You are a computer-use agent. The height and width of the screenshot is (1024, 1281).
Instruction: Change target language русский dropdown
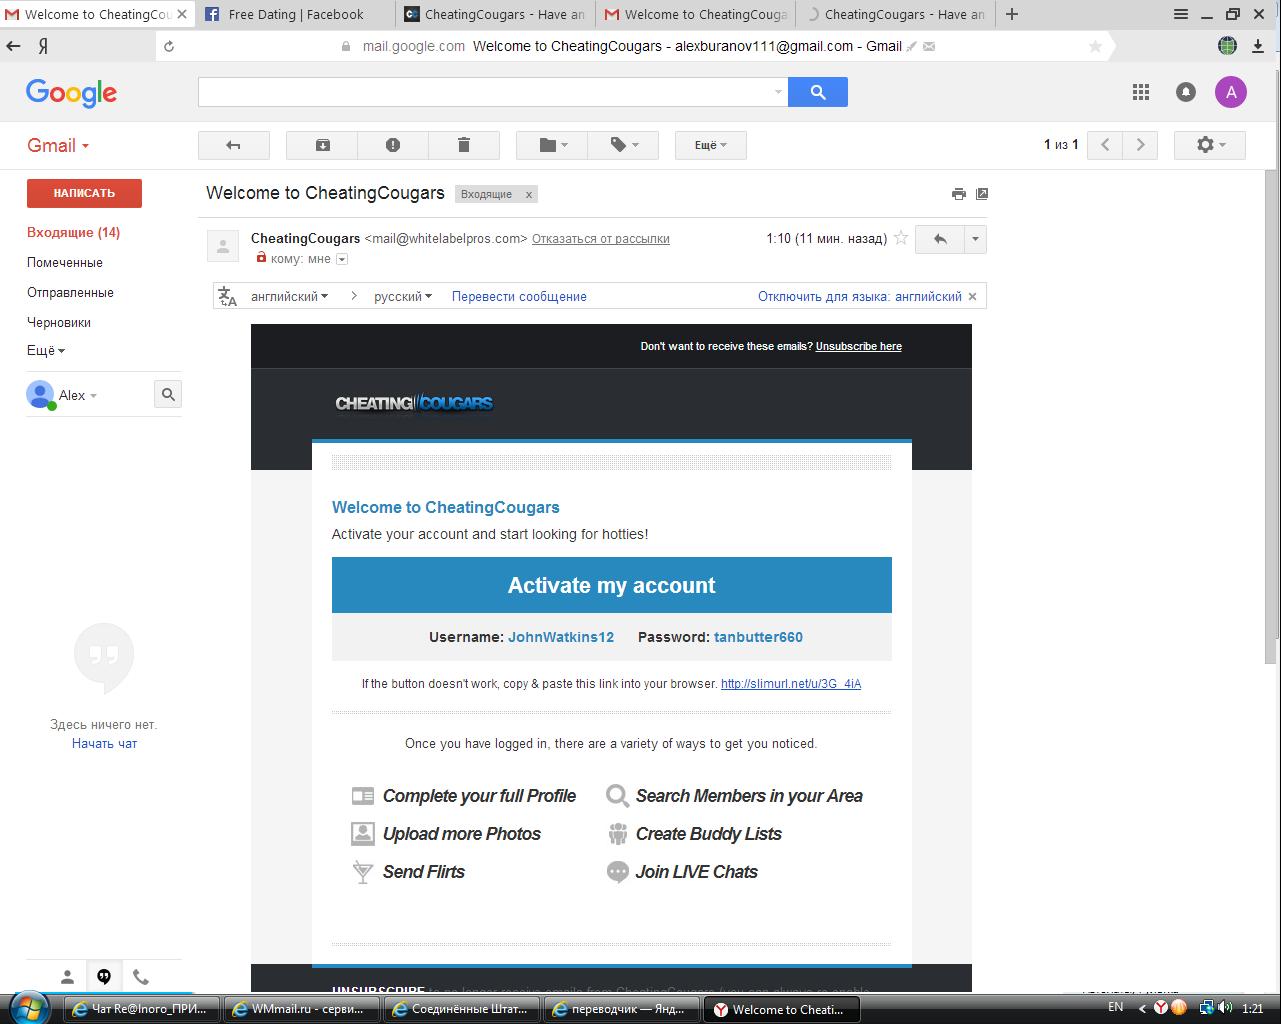click(x=403, y=296)
